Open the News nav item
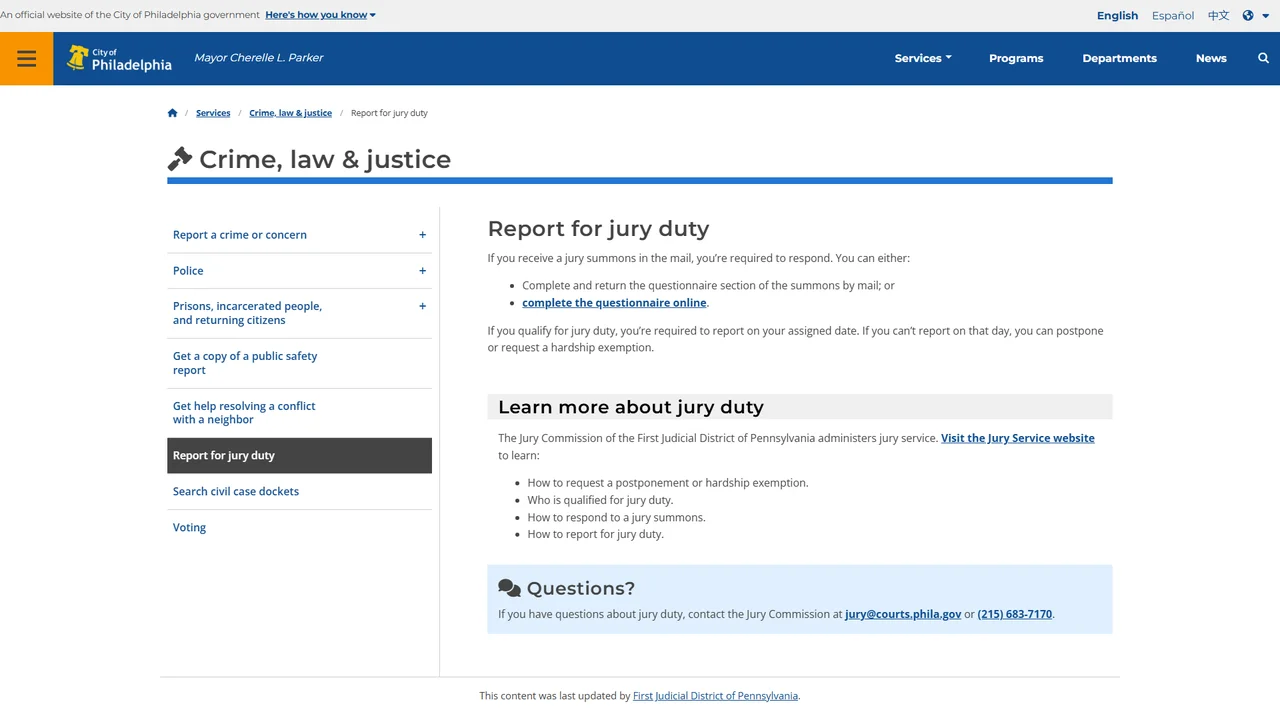Screen dimensions: 1280x720 [1211, 58]
